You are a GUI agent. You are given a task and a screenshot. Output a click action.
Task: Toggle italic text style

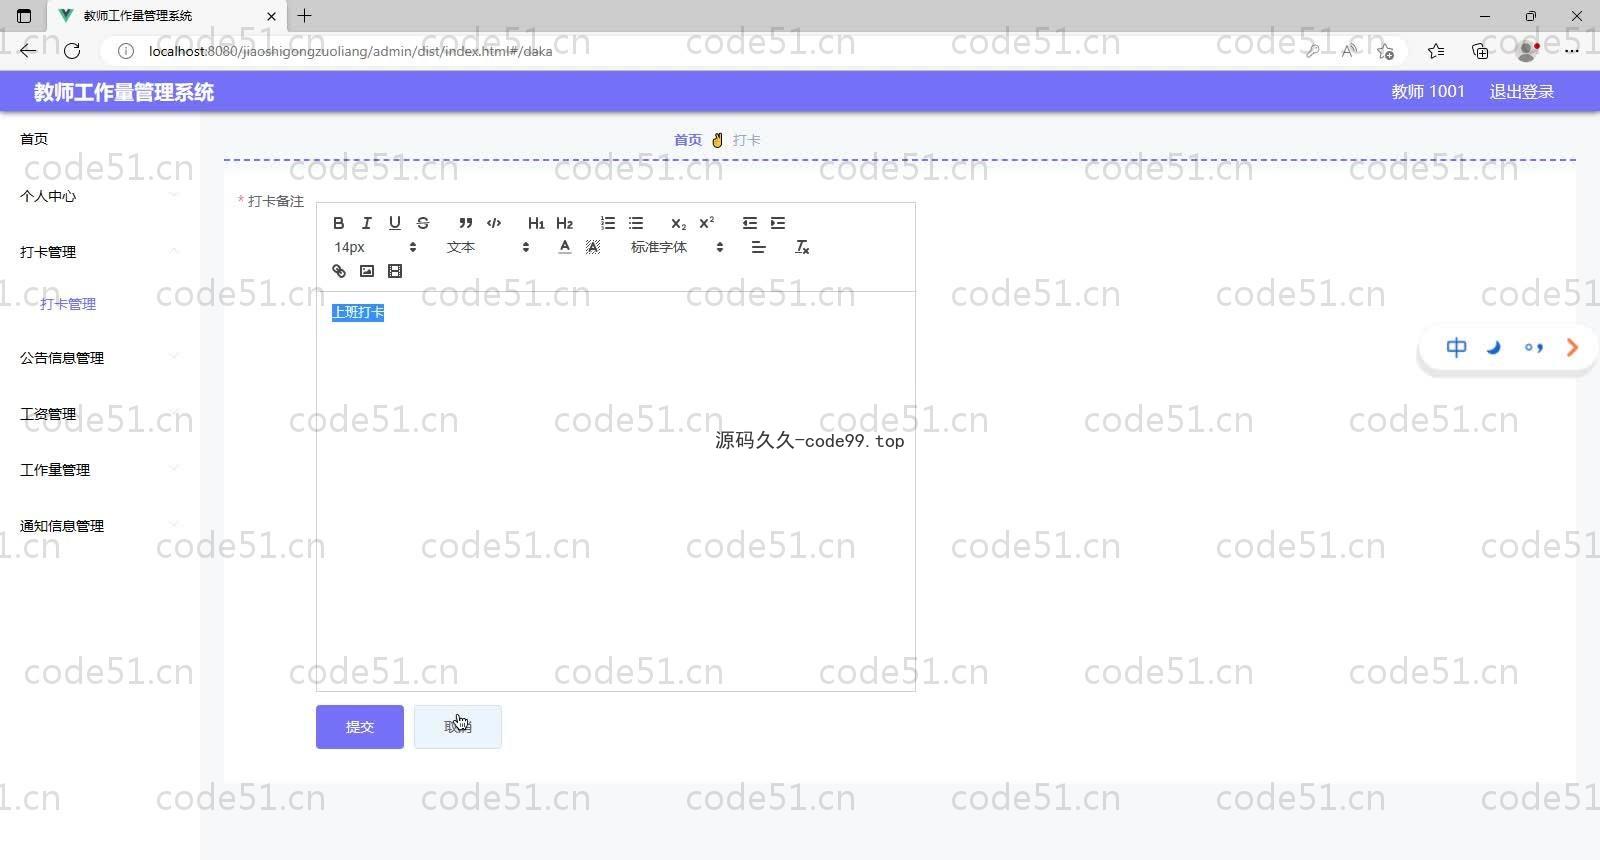[x=366, y=223]
